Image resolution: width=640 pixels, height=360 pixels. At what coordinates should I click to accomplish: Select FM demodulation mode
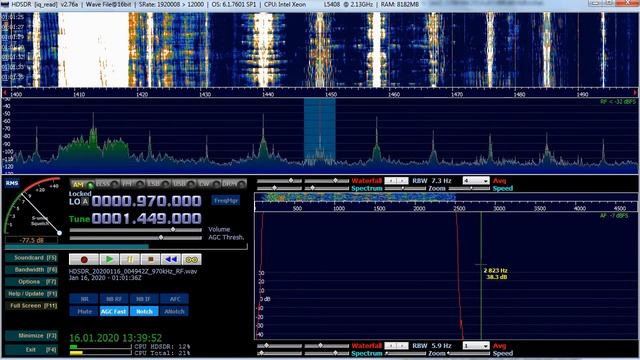pyautogui.click(x=133, y=184)
